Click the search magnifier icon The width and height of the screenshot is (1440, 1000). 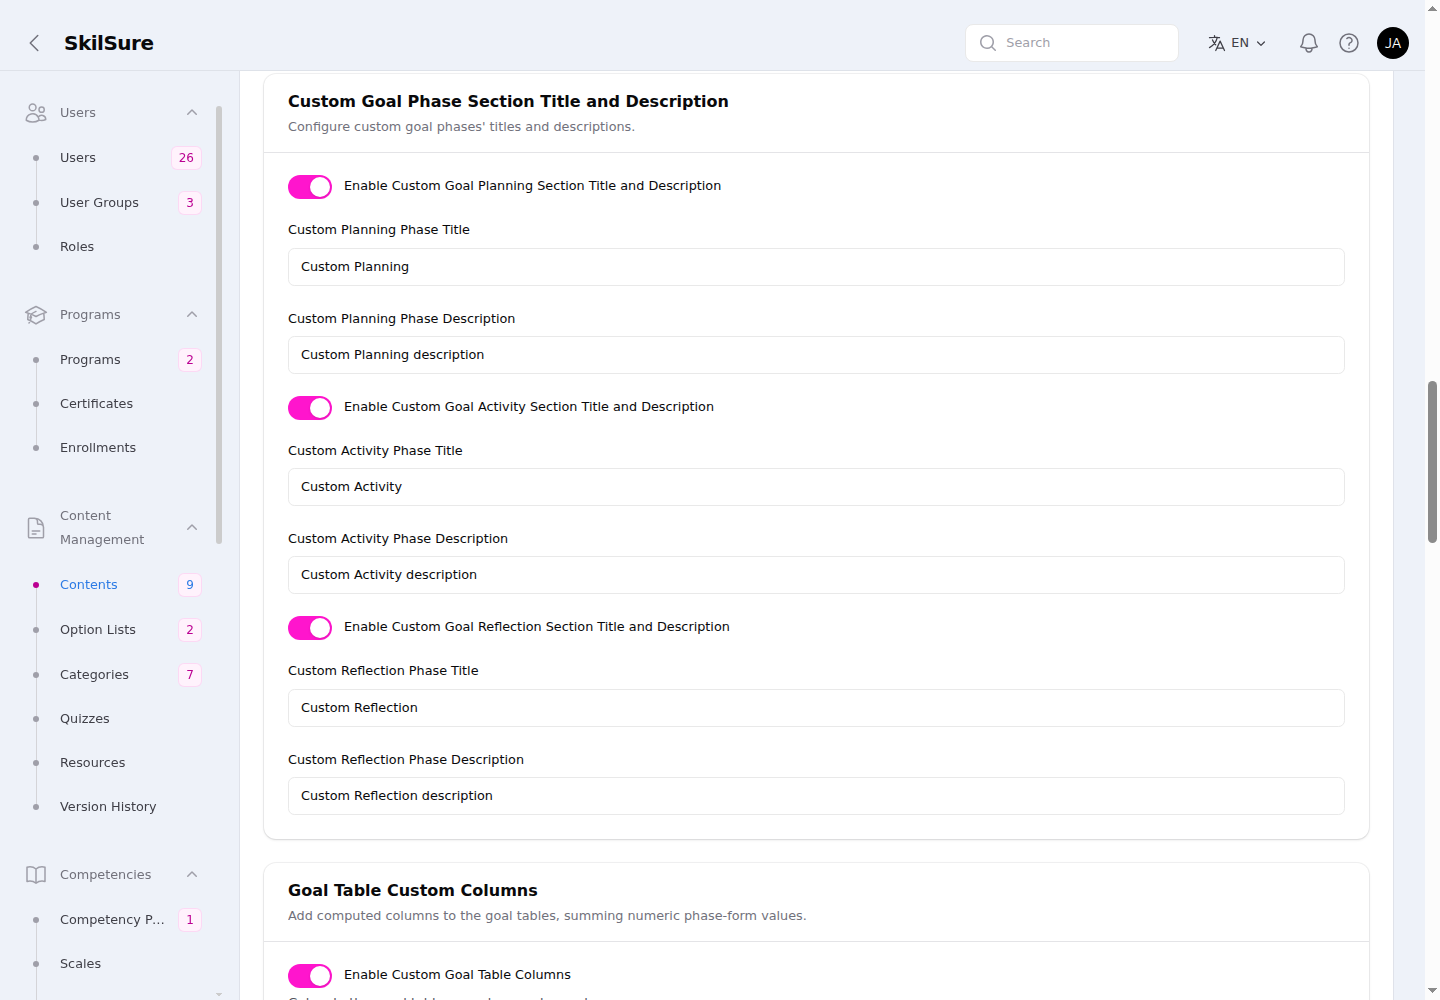(x=988, y=43)
